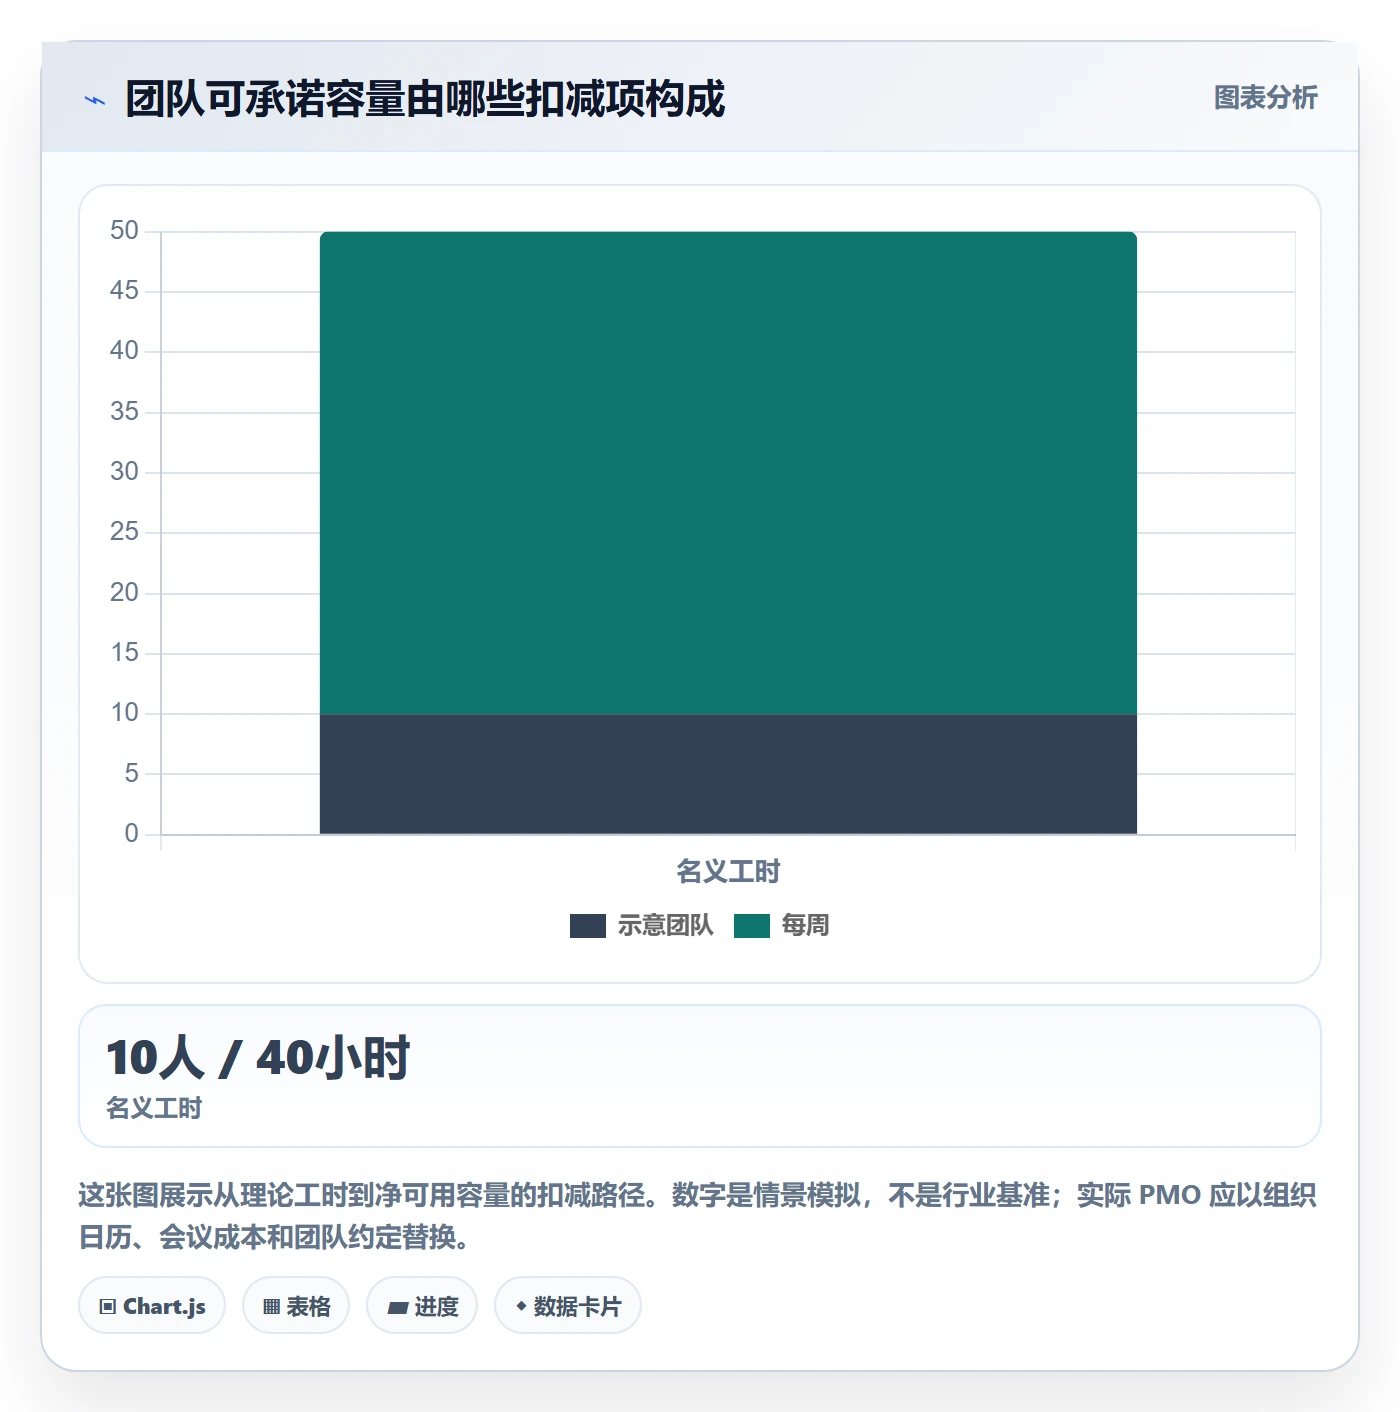Viewport: 1400px width, 1412px height.
Task: Click the 名义工时 caption under 10人 / 40小时
Action: [x=154, y=1108]
